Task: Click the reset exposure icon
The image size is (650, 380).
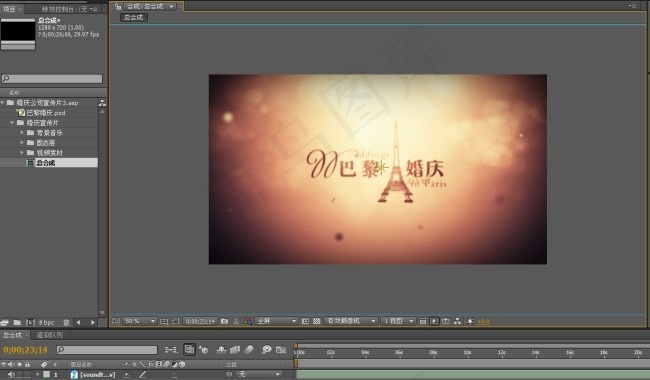Action: [x=470, y=321]
